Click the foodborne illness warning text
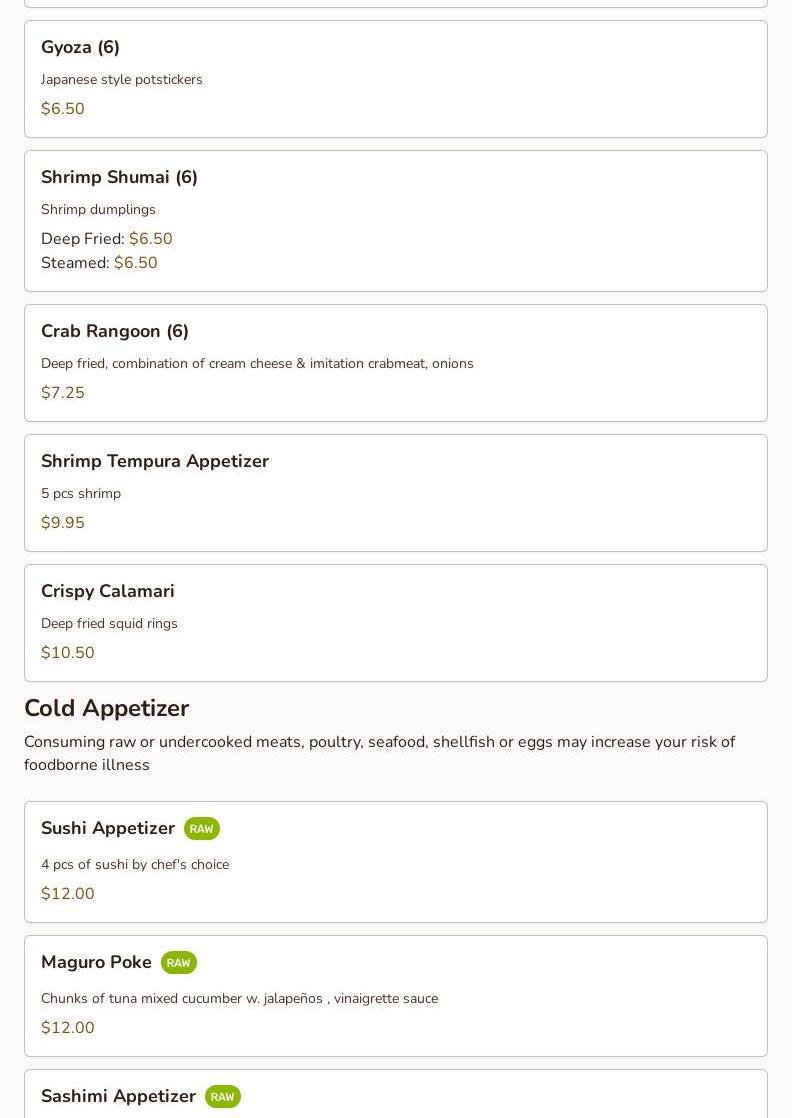Screen dimensions: 792x1118 tap(379, 753)
